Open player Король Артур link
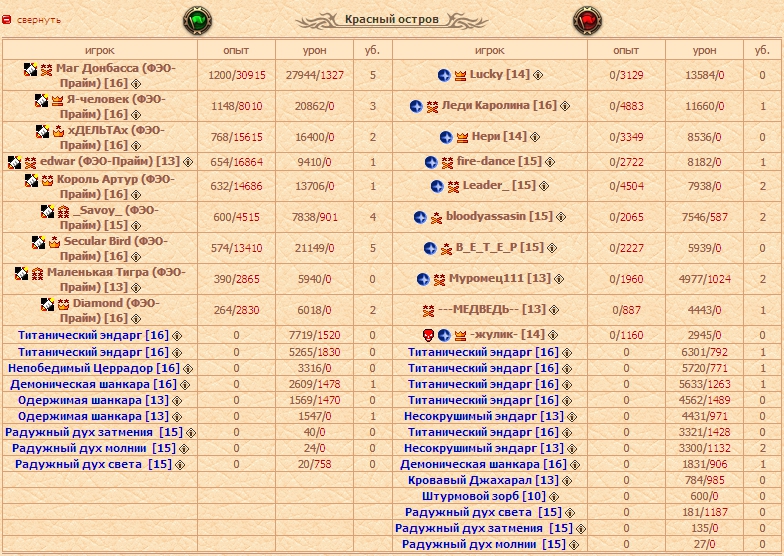Screen dimensions: 784x556 pos(116,186)
